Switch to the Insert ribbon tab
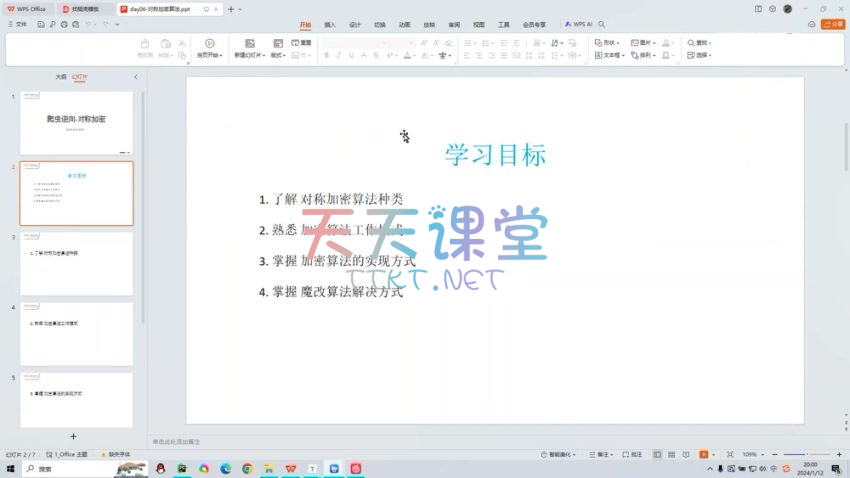This screenshot has width=850, height=478. point(330,24)
